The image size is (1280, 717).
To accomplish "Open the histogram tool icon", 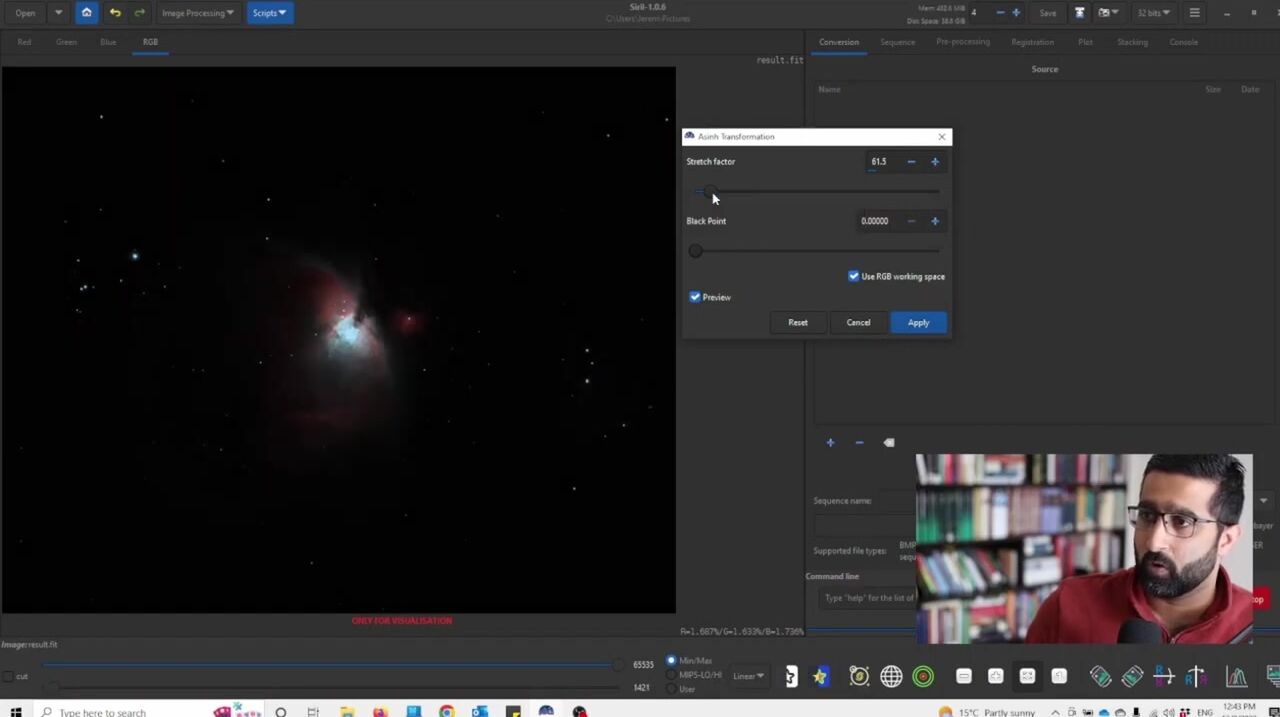I will pyautogui.click(x=1237, y=677).
